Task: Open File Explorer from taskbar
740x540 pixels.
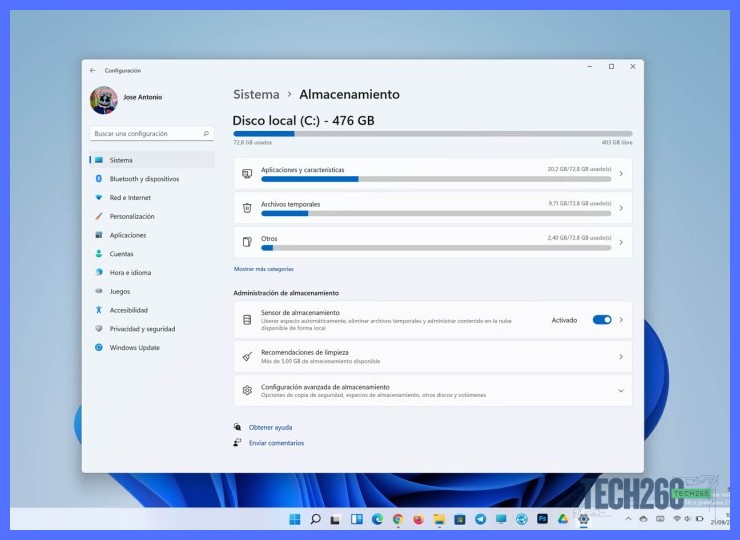Action: 439,519
